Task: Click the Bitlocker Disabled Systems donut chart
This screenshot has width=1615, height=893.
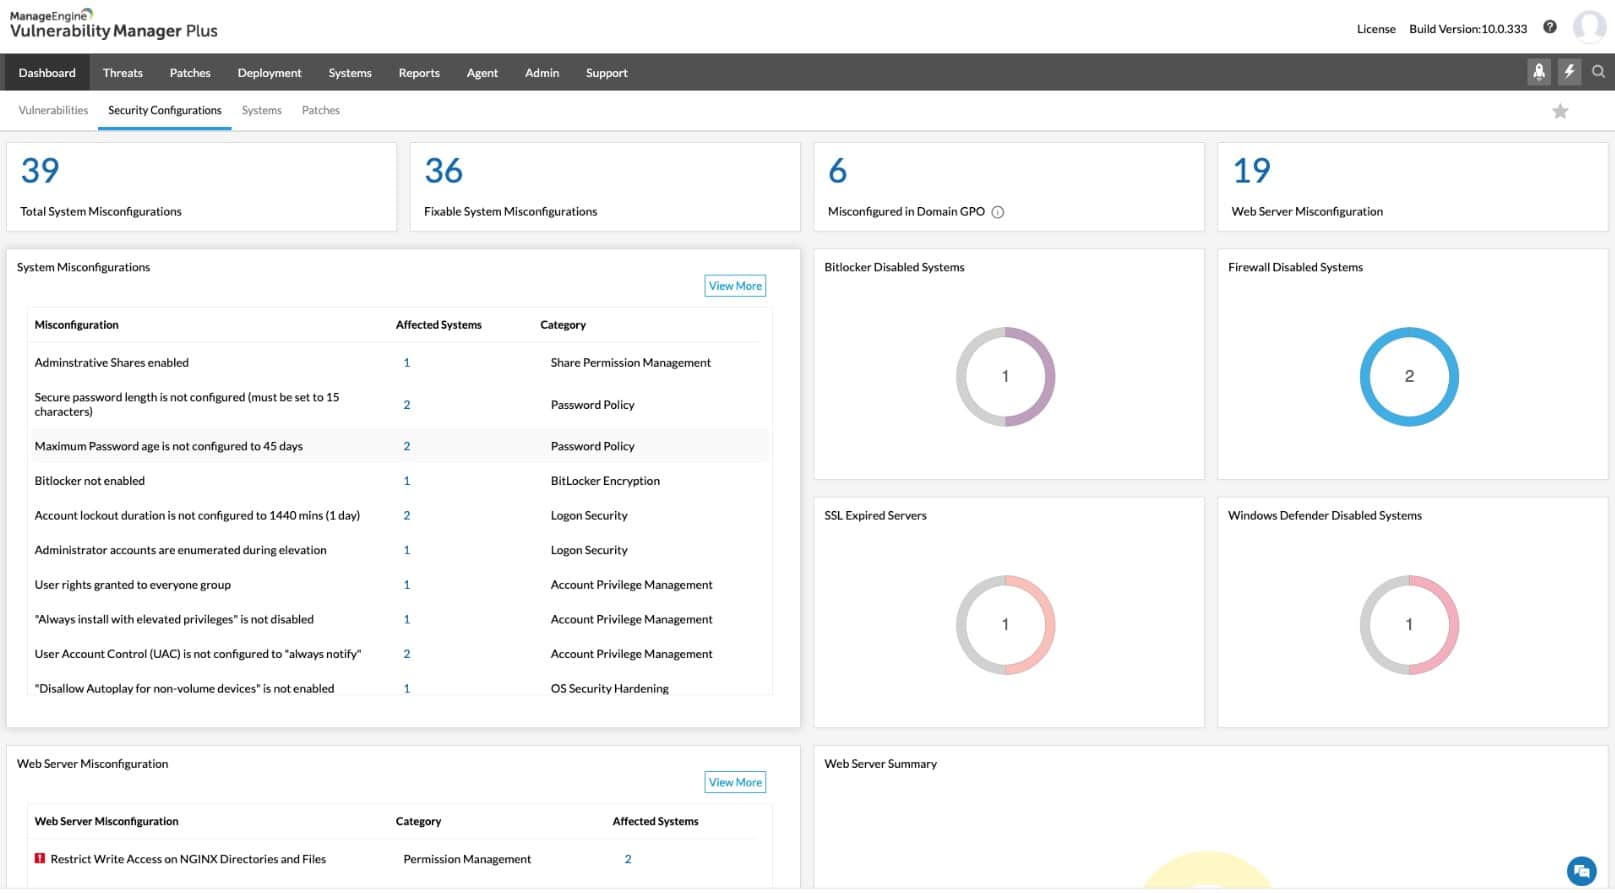Action: 1005,376
